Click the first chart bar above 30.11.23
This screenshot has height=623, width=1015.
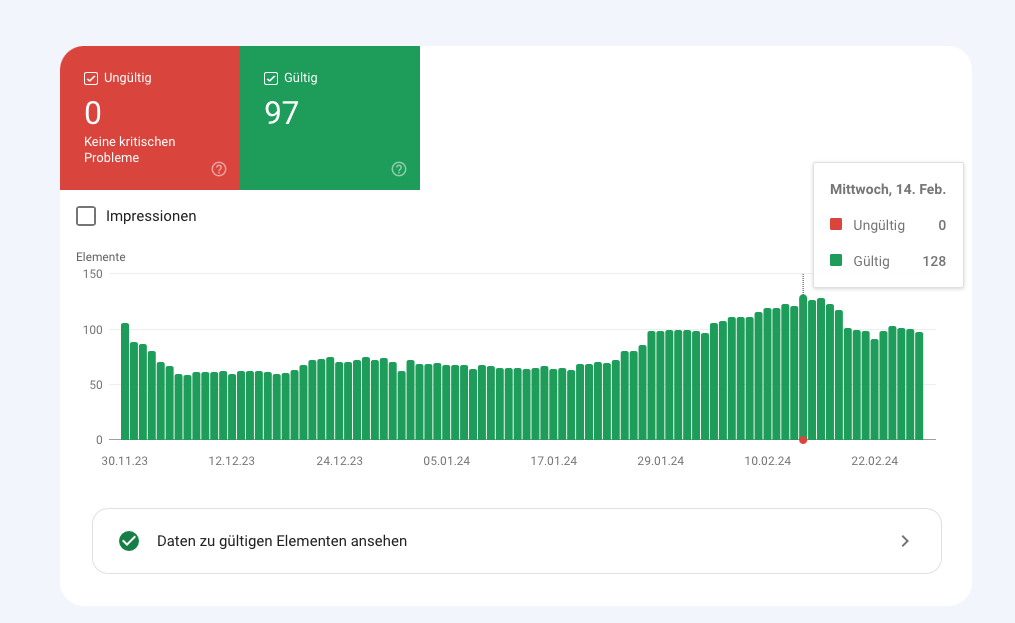tap(125, 382)
